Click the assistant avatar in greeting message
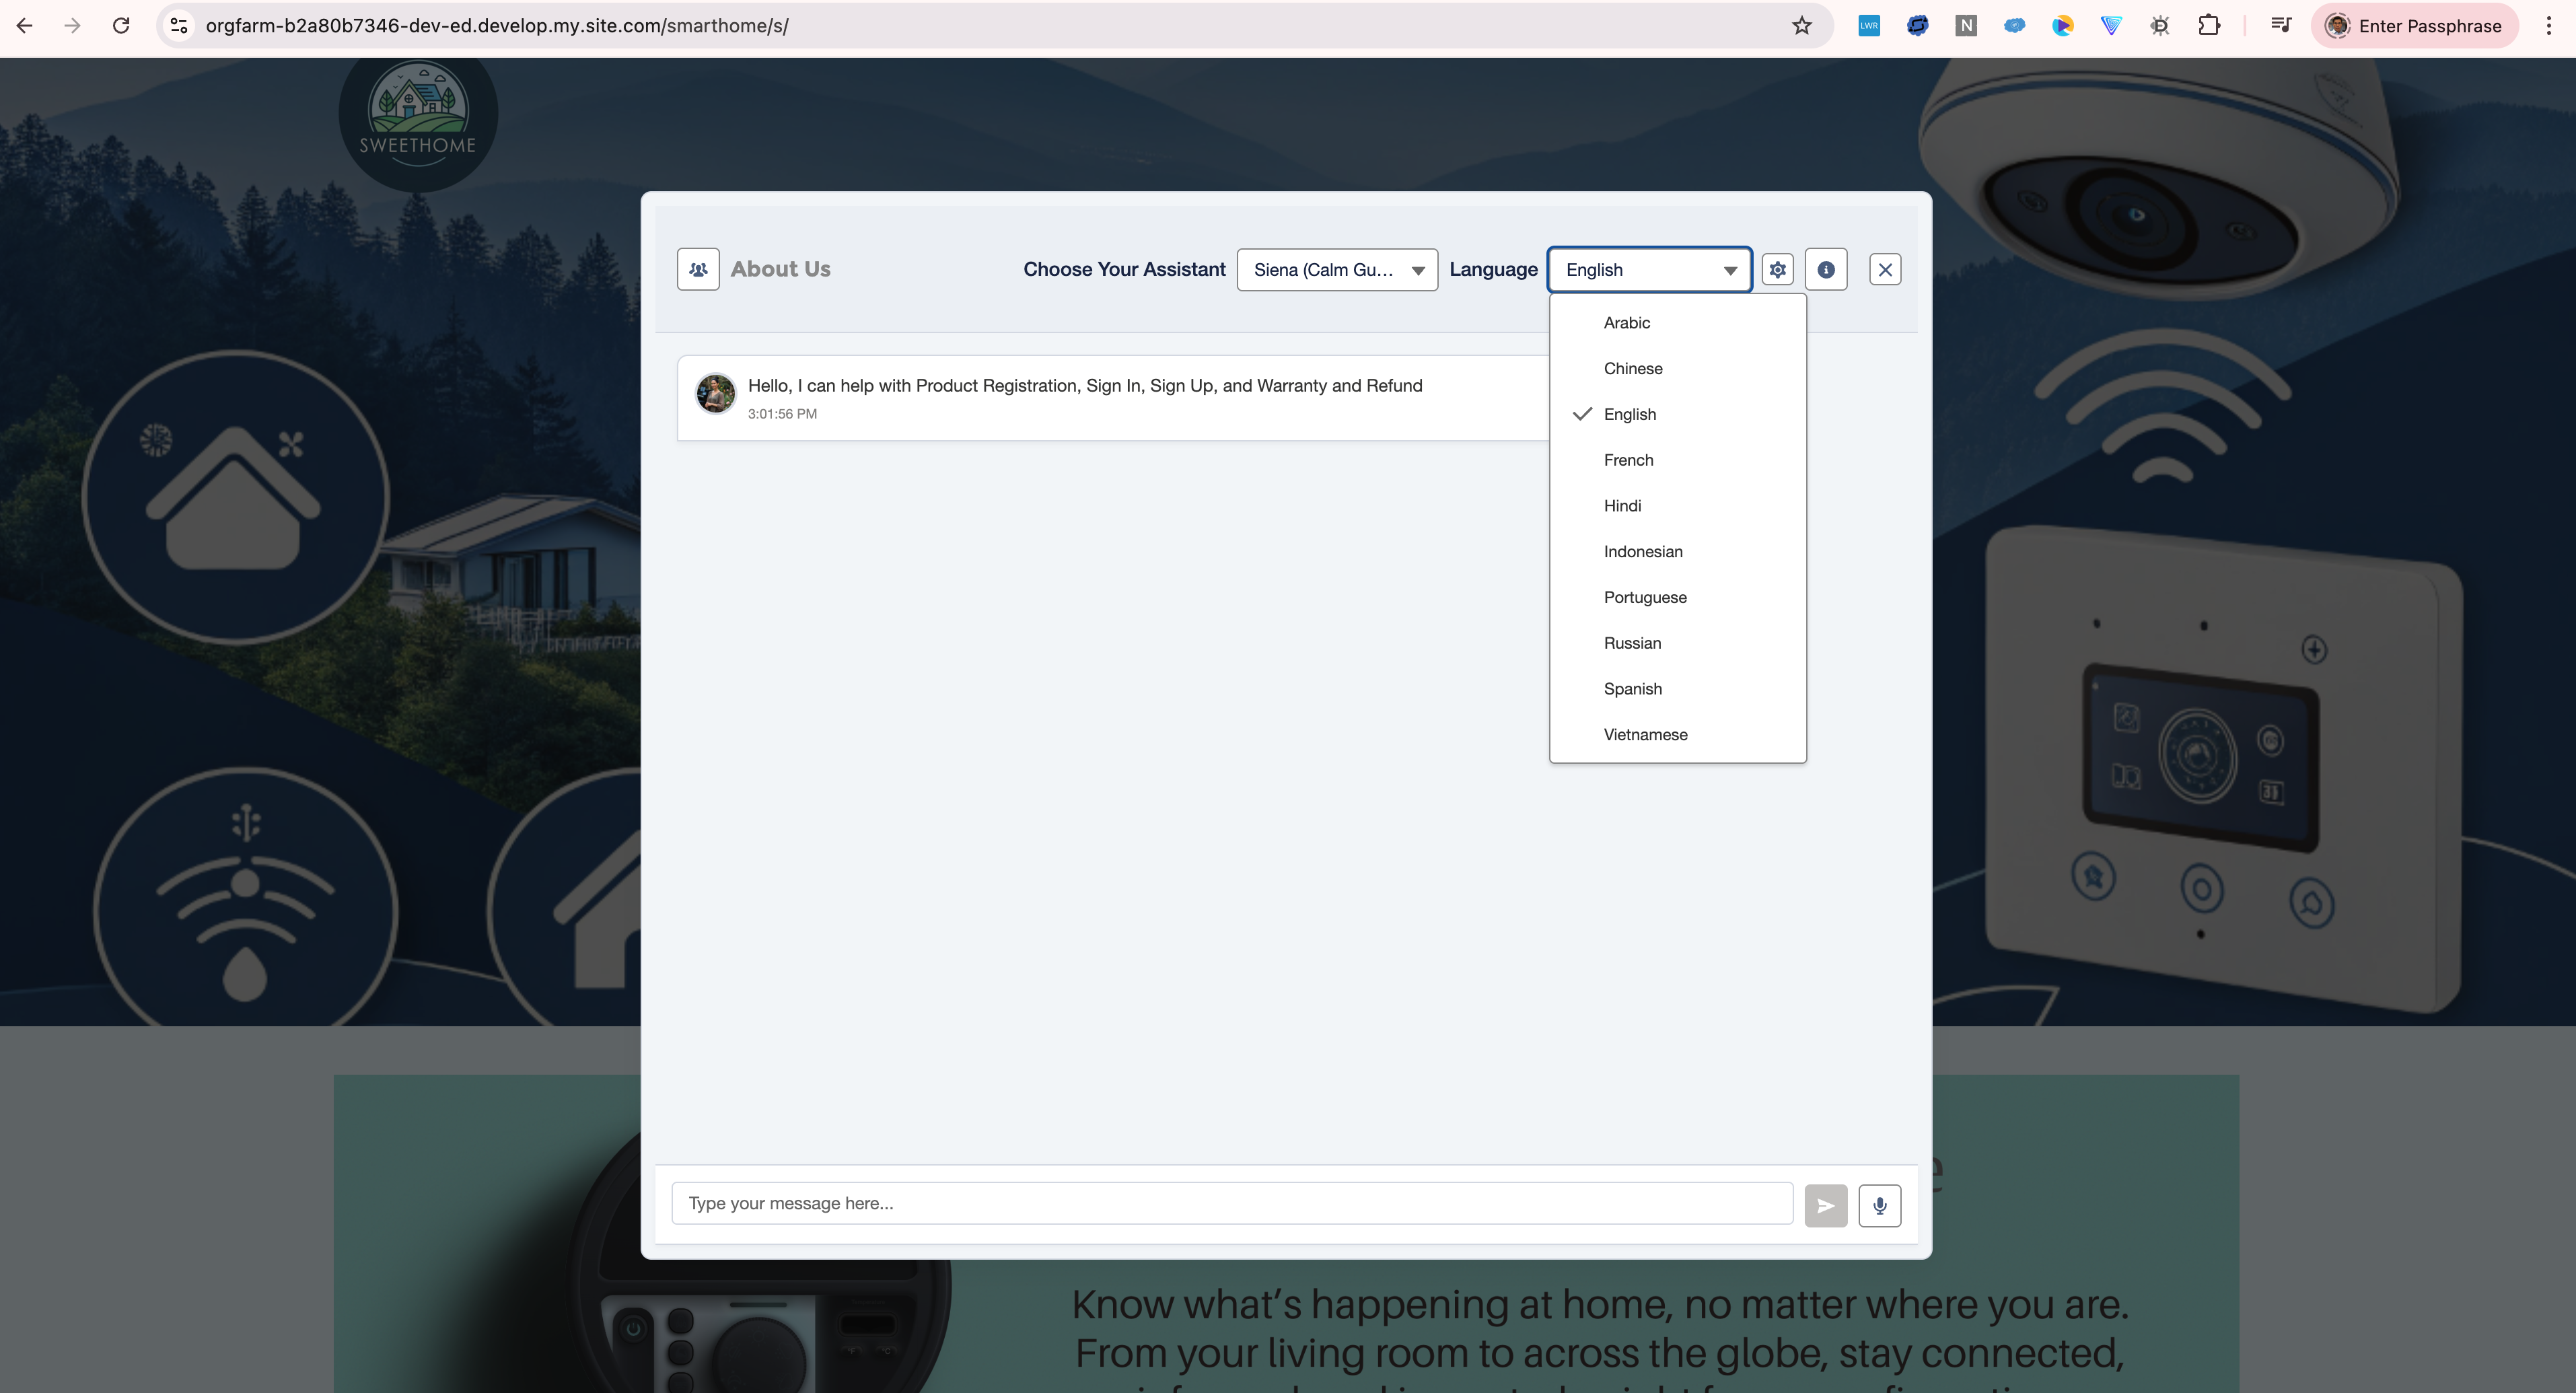This screenshot has height=1393, width=2576. coord(716,394)
